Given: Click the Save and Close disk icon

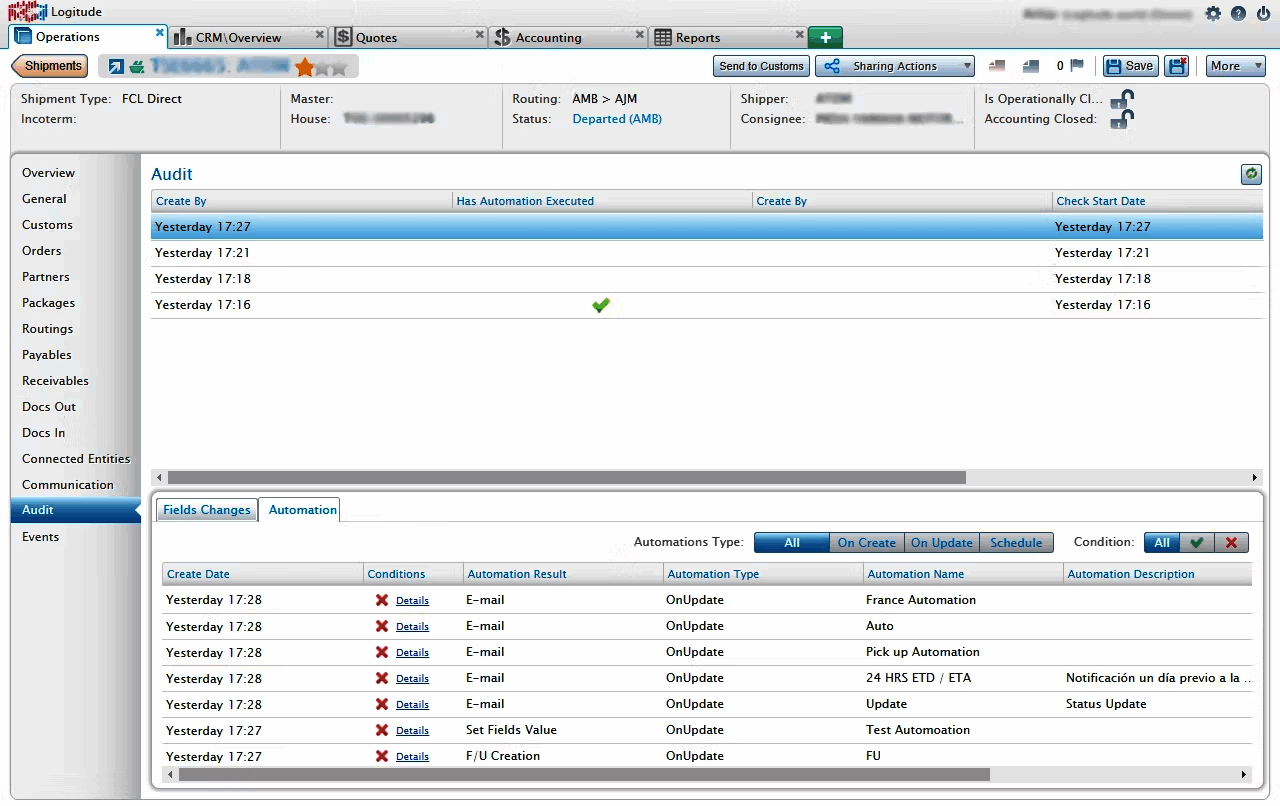Looking at the screenshot, I should click(x=1177, y=65).
